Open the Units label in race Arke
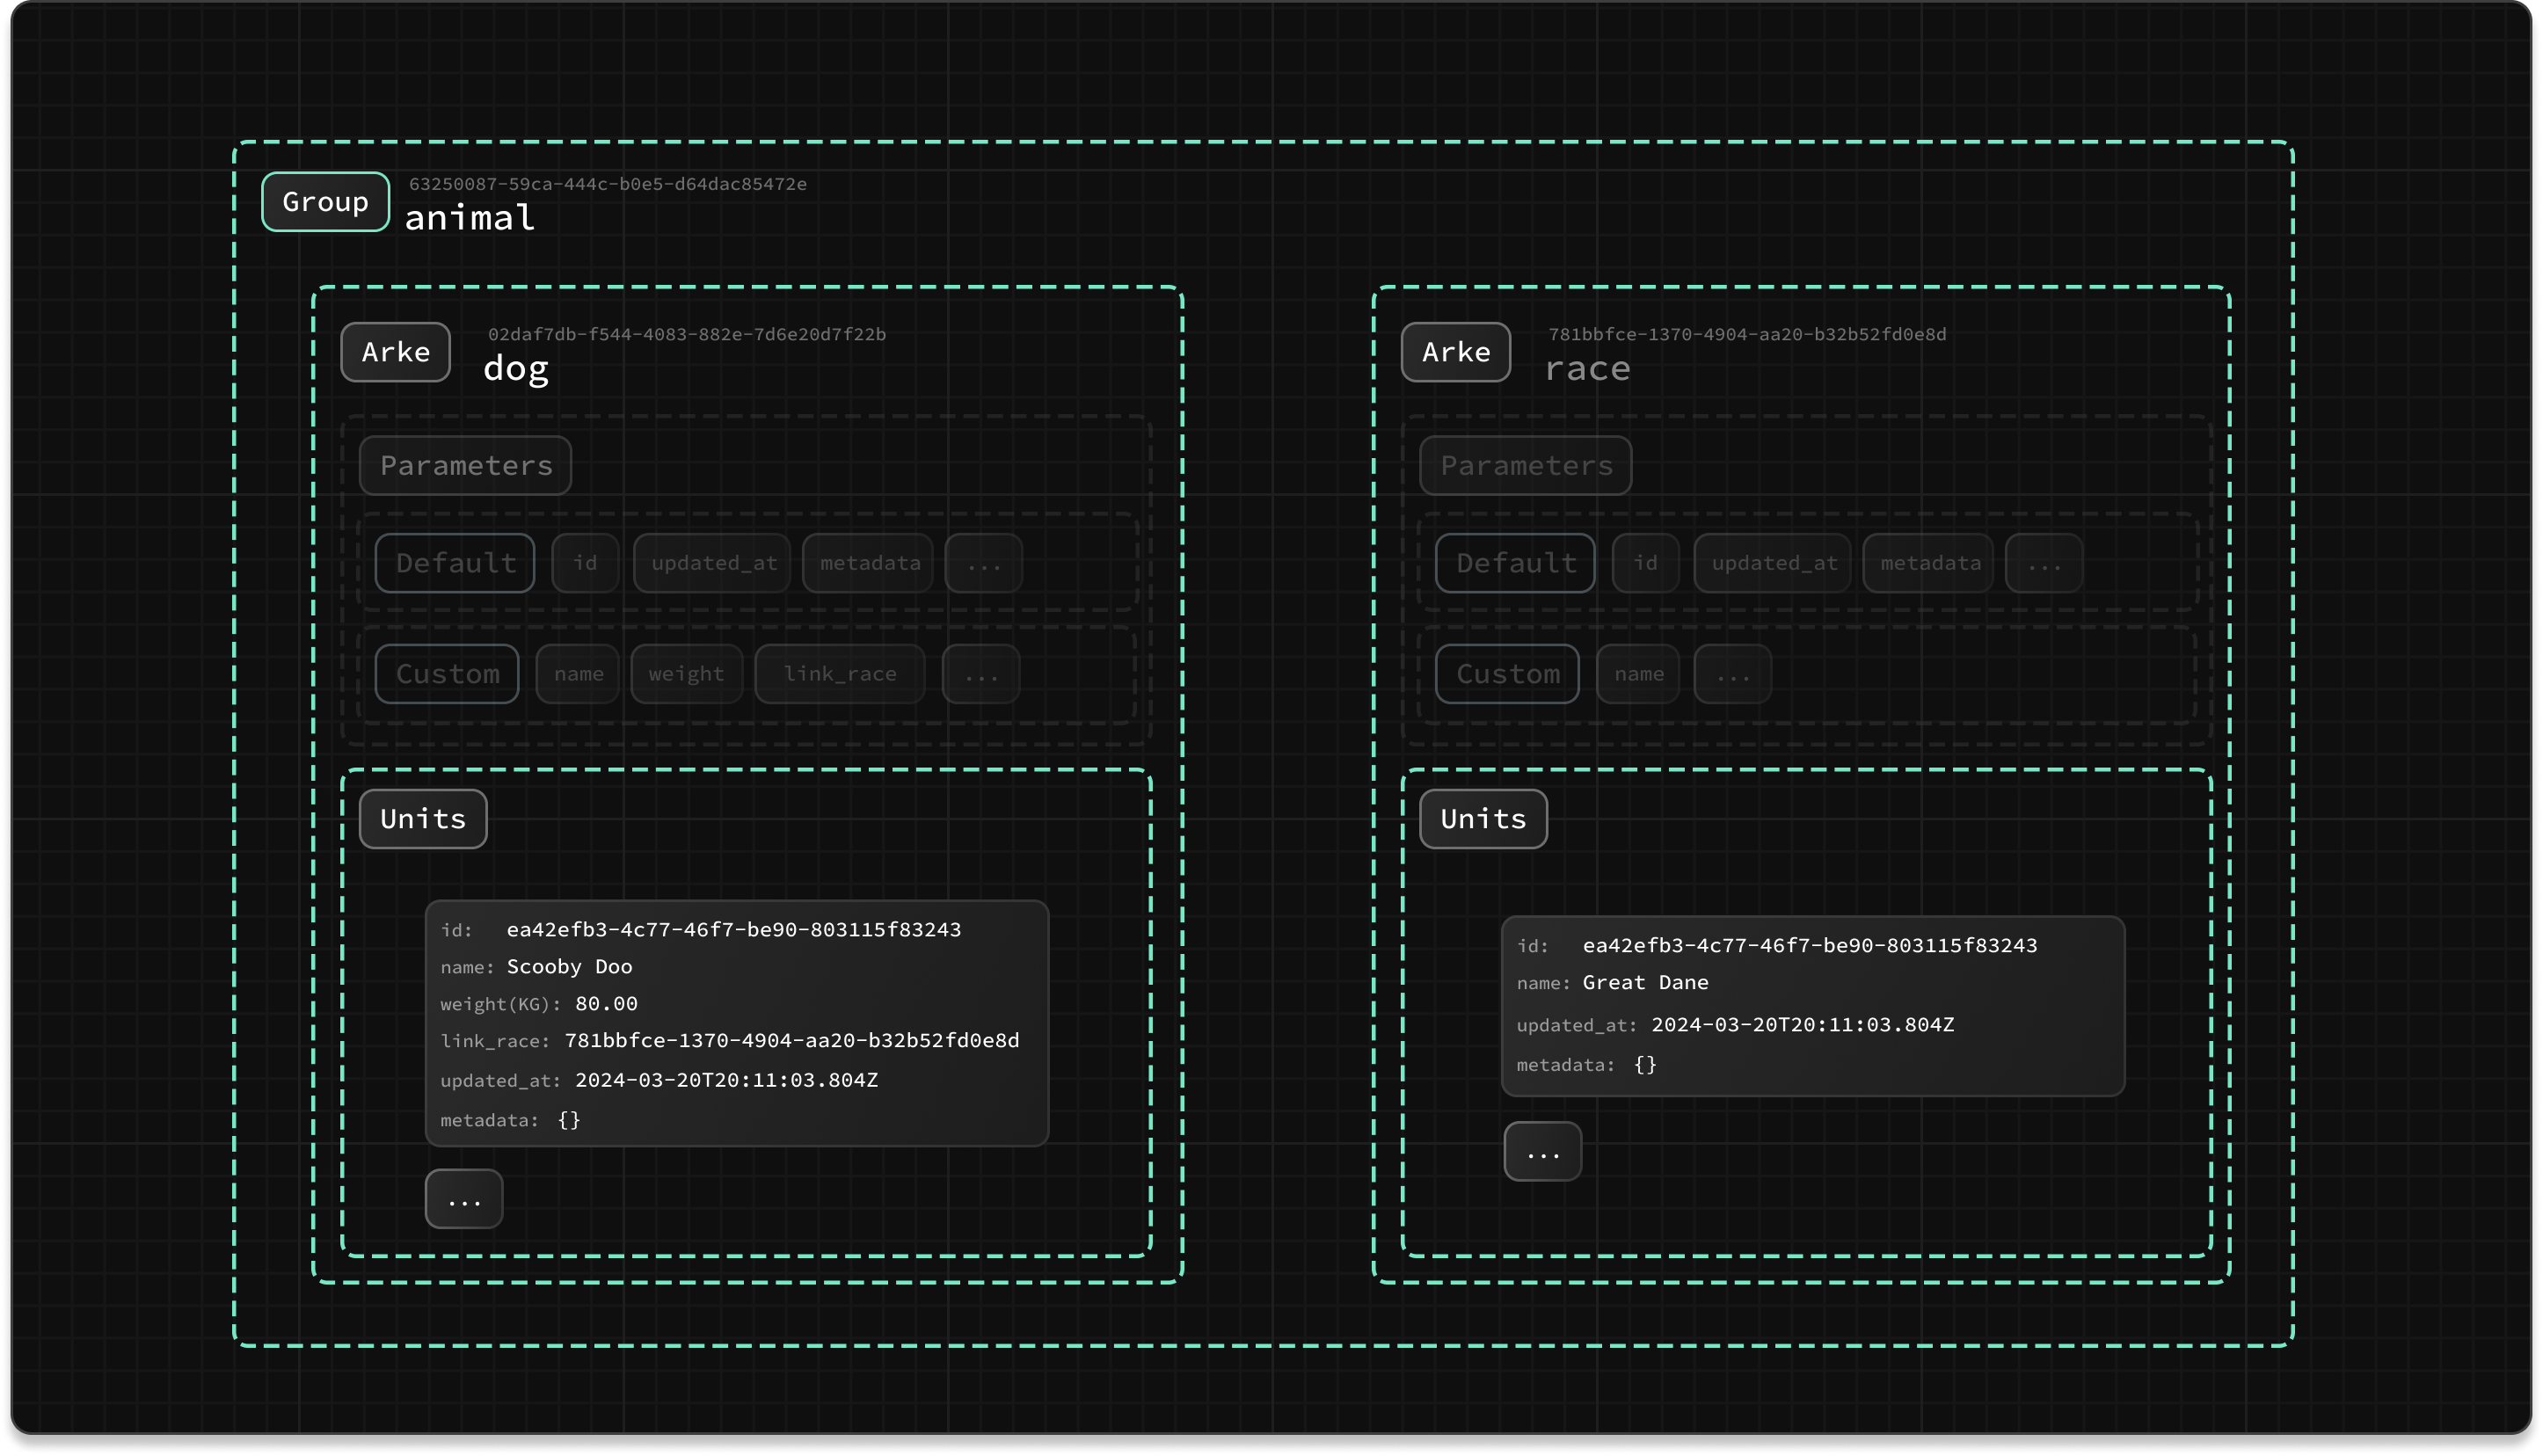The height and width of the screenshot is (1456, 2543). click(1483, 819)
